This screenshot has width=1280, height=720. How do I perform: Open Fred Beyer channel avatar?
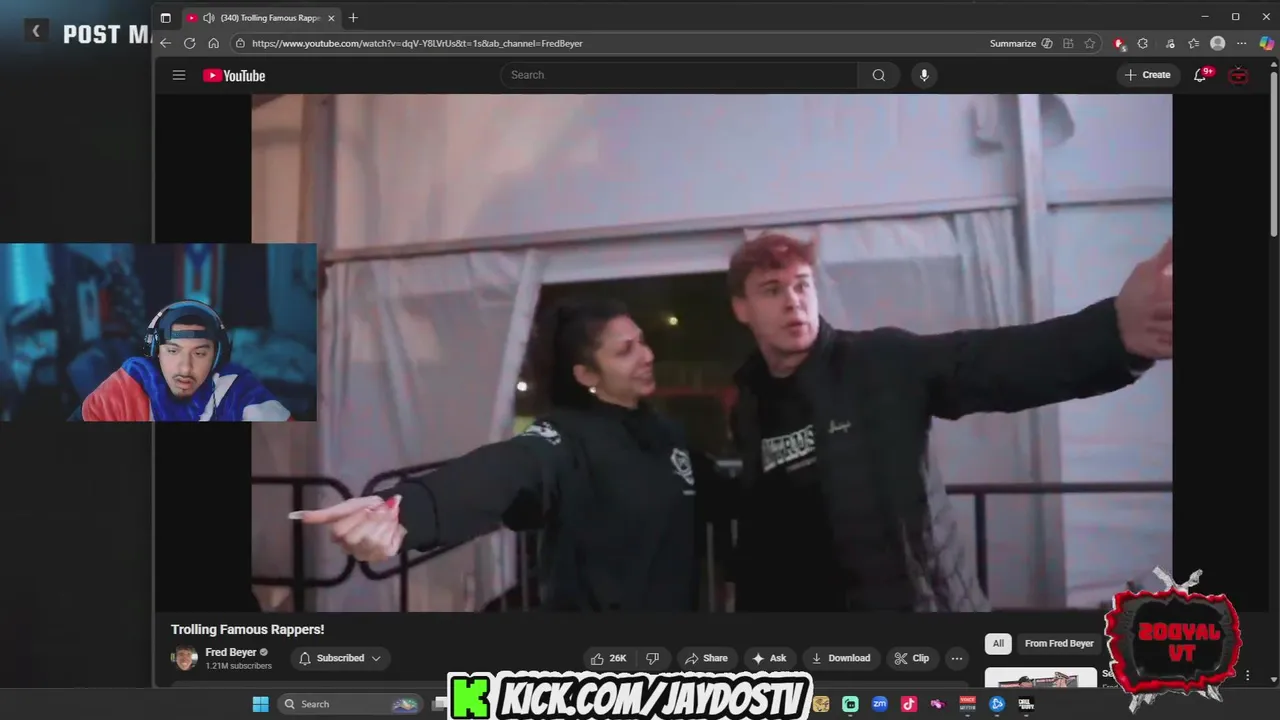pyautogui.click(x=185, y=658)
